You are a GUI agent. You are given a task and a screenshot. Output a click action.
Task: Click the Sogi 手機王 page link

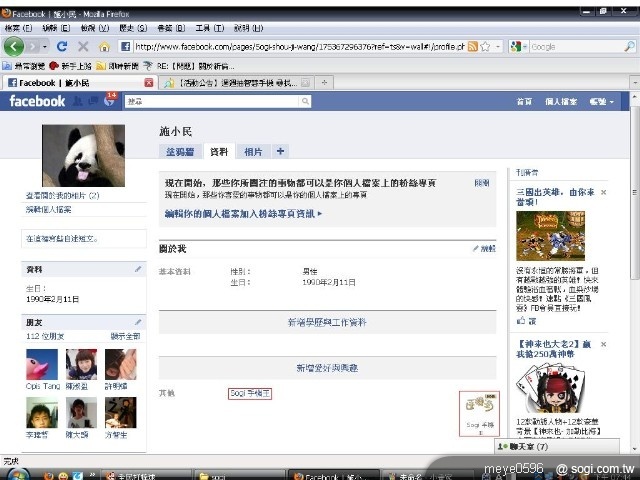point(250,393)
